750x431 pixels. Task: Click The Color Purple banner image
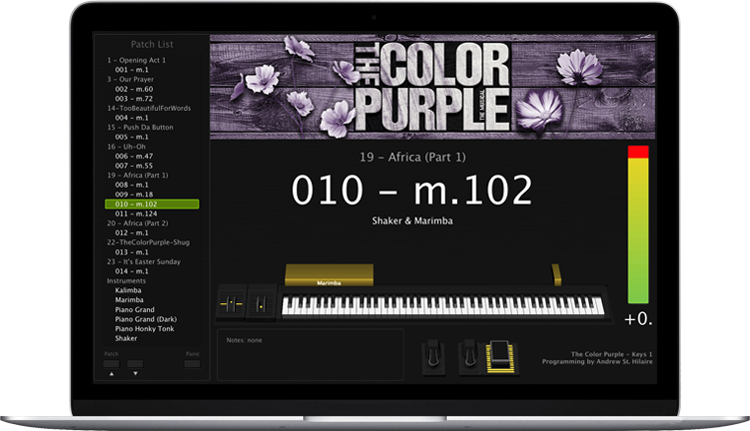[x=432, y=87]
